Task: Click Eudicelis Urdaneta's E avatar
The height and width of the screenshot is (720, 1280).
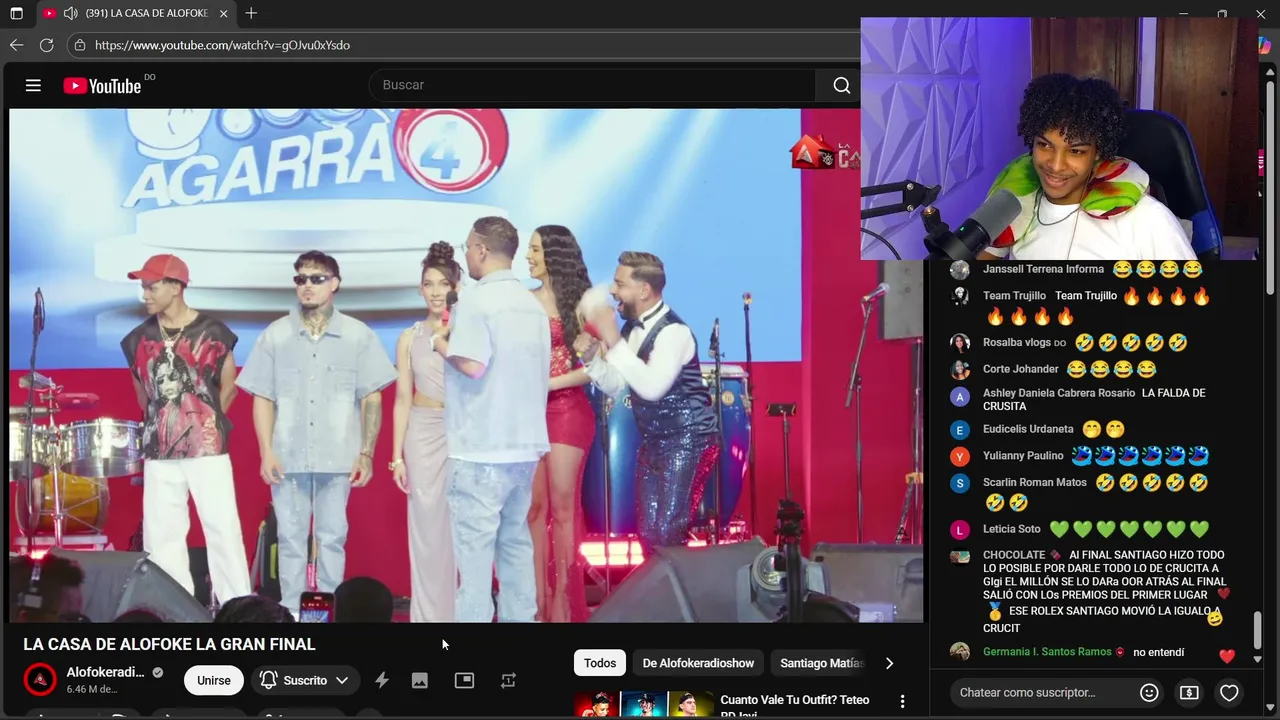Action: [x=960, y=430]
